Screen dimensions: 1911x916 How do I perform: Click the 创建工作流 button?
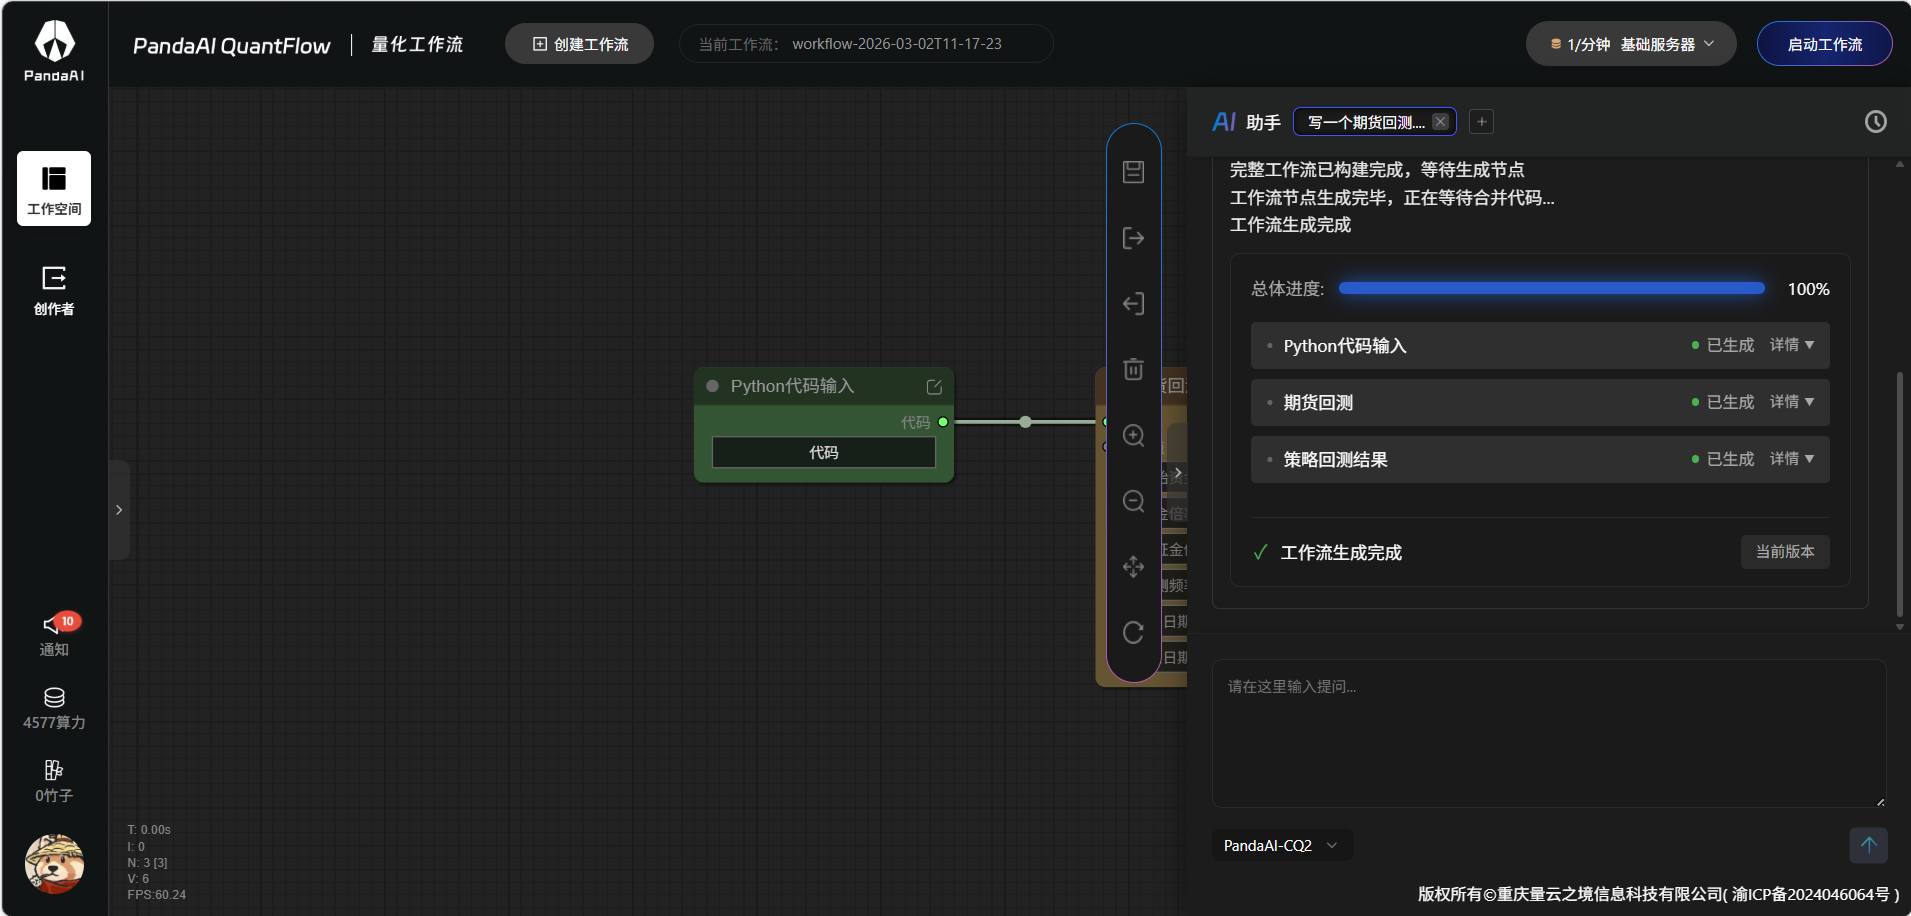(579, 44)
